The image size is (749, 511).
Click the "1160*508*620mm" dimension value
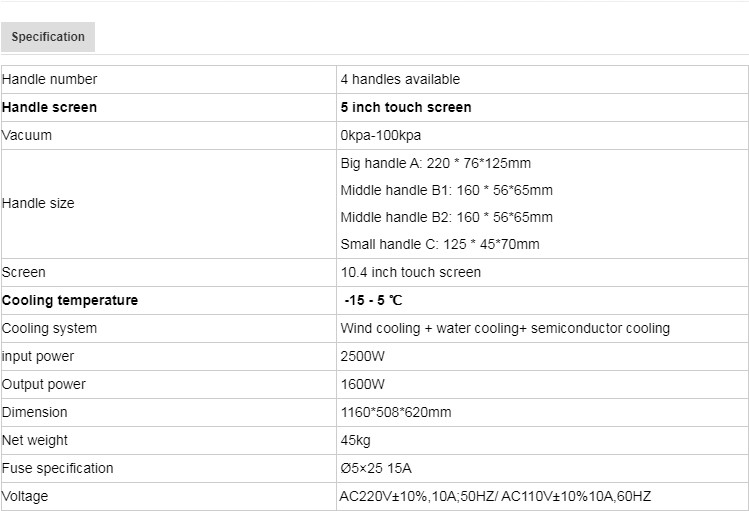pos(396,412)
